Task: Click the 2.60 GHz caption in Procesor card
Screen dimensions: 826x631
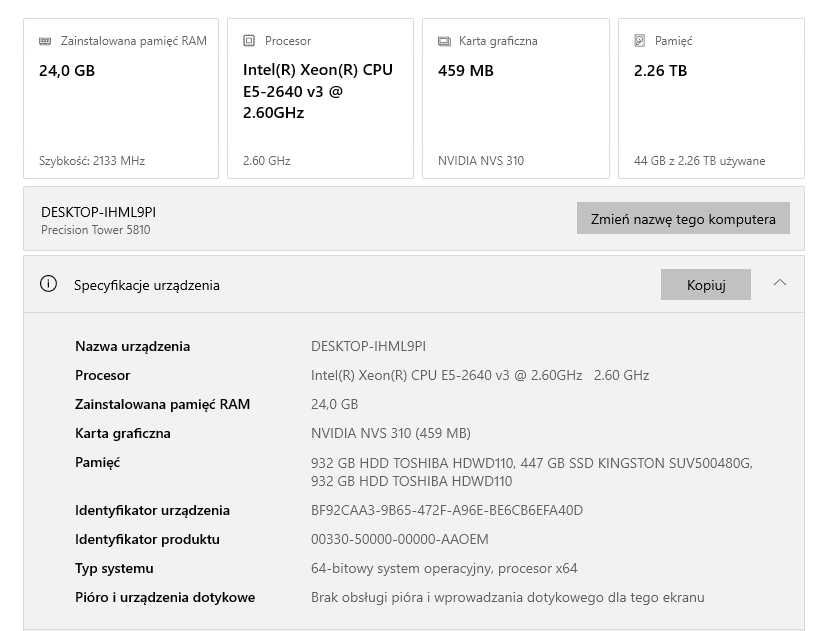Action: pos(267,161)
